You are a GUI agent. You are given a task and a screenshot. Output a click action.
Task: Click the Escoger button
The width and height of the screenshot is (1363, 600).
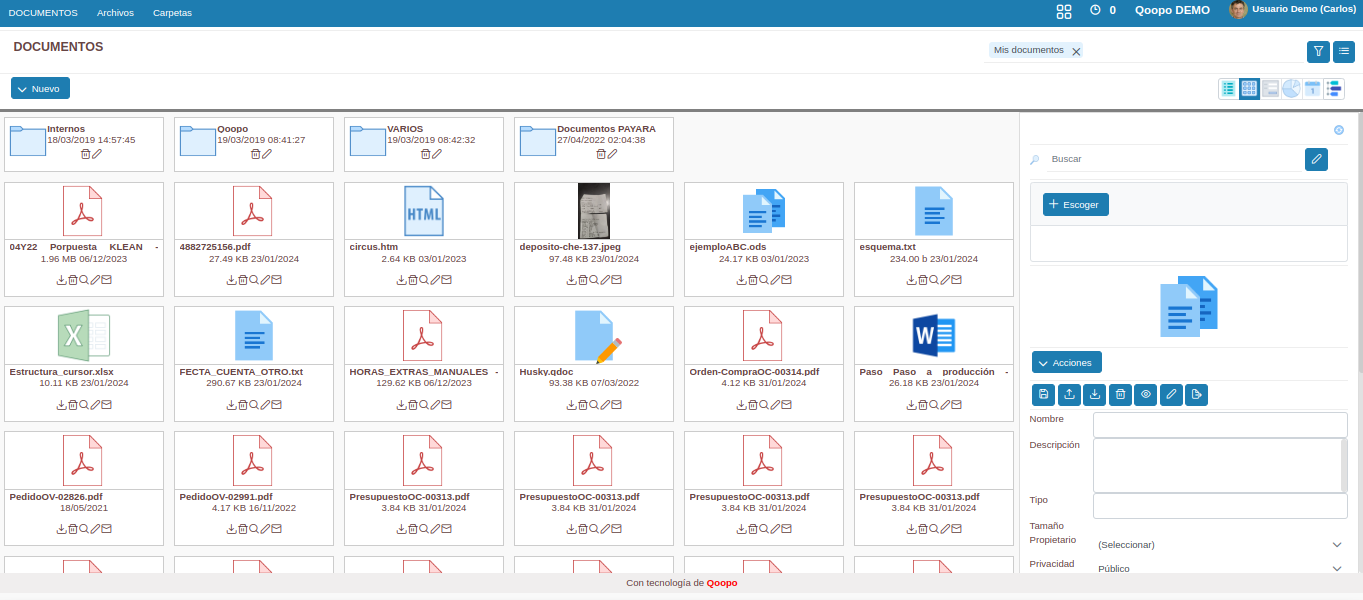[x=1075, y=204]
